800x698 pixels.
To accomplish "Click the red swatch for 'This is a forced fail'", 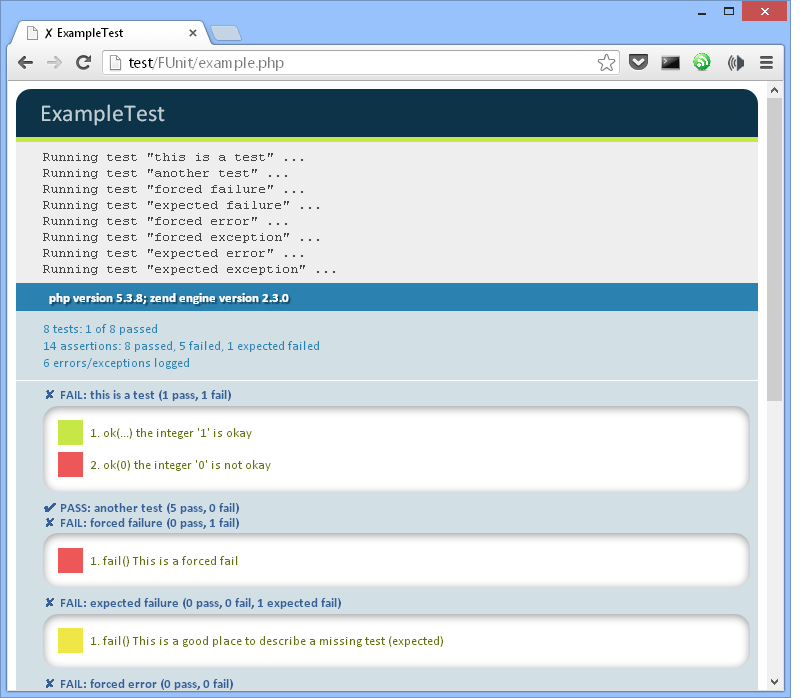I will coord(70,560).
